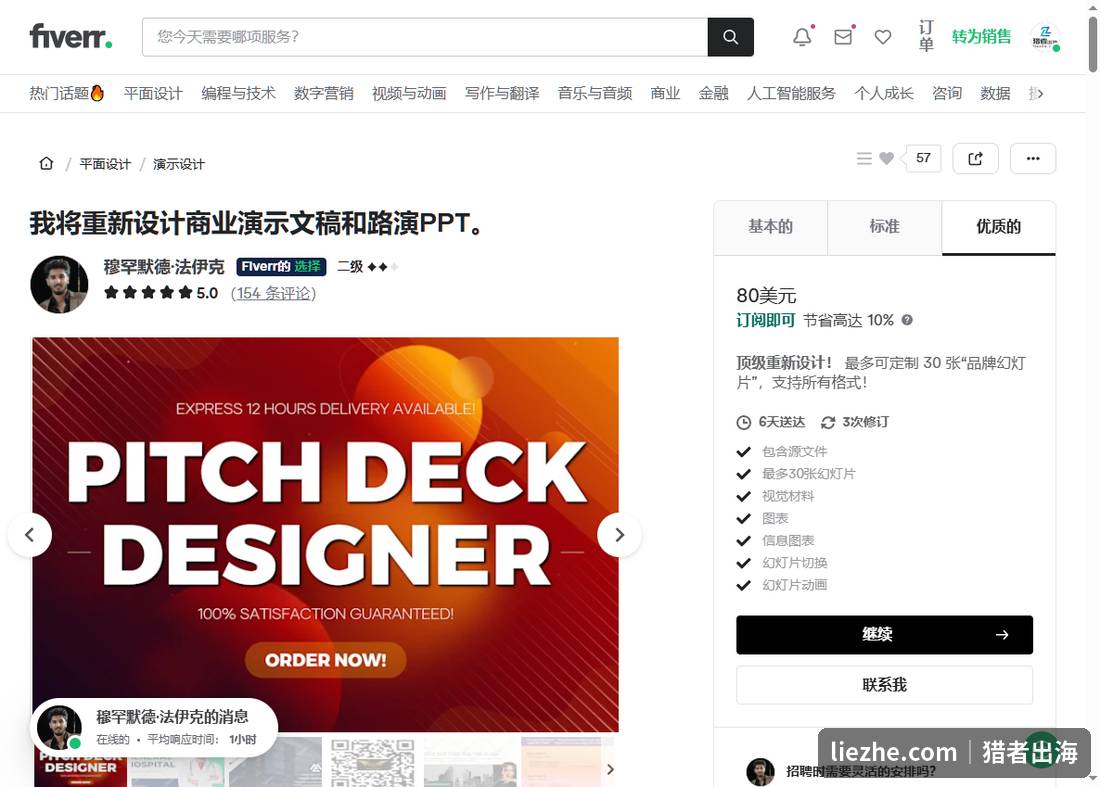Open 平面设计 category menu

[153, 93]
